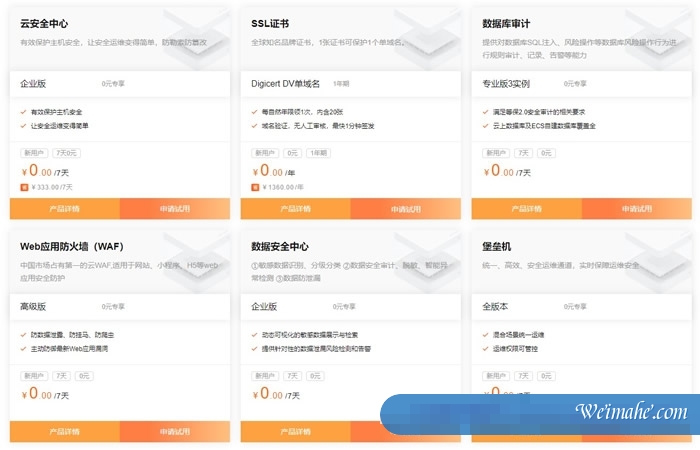Click the checkmark next to 混合场景统一运维
The height and width of the screenshot is (450, 700).
pos(486,334)
